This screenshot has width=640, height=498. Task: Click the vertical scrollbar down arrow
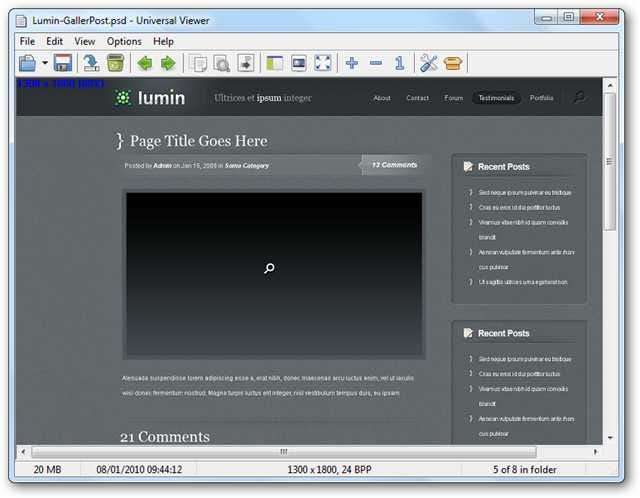tap(610, 437)
